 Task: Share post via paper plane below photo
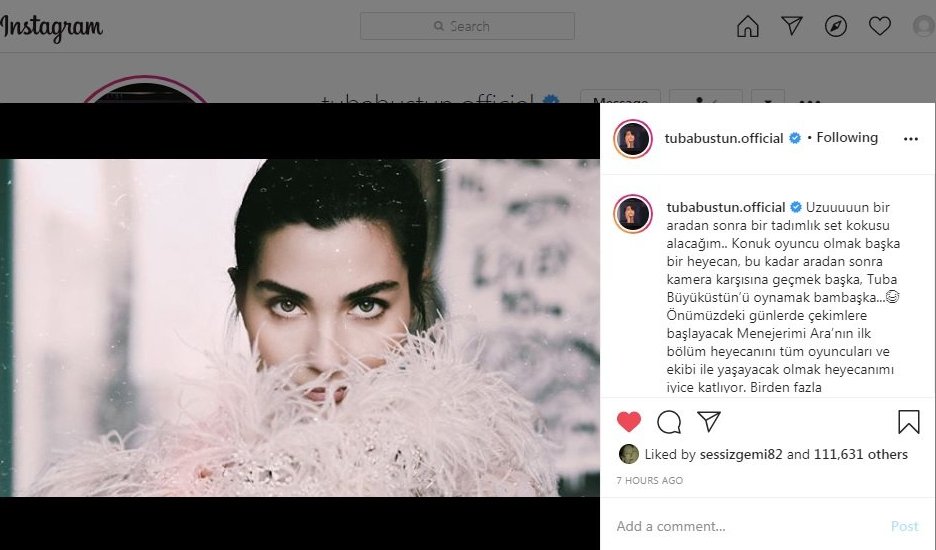(x=709, y=421)
